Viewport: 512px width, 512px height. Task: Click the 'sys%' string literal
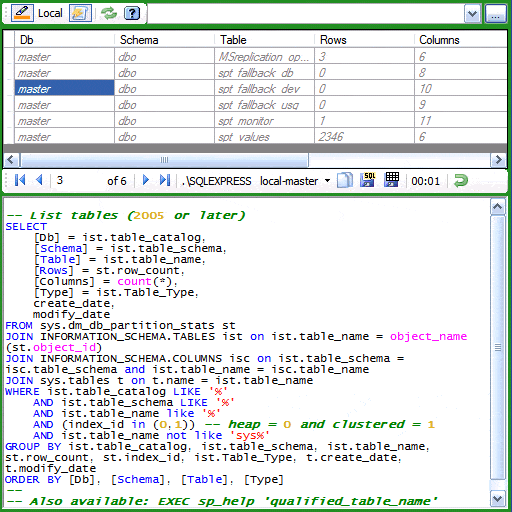(x=250, y=436)
